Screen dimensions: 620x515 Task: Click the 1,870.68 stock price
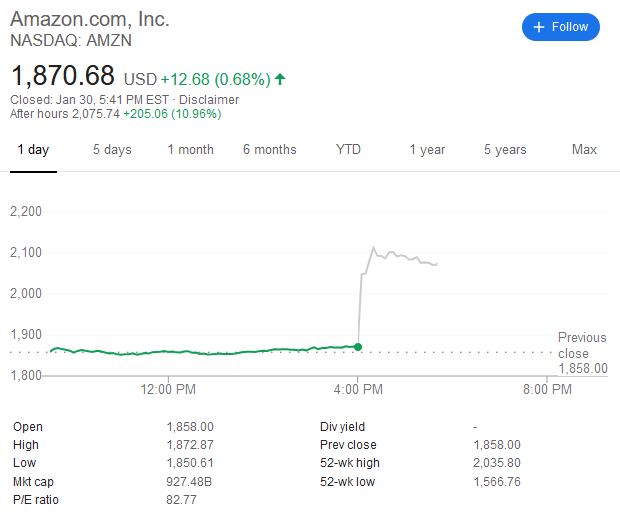(63, 76)
